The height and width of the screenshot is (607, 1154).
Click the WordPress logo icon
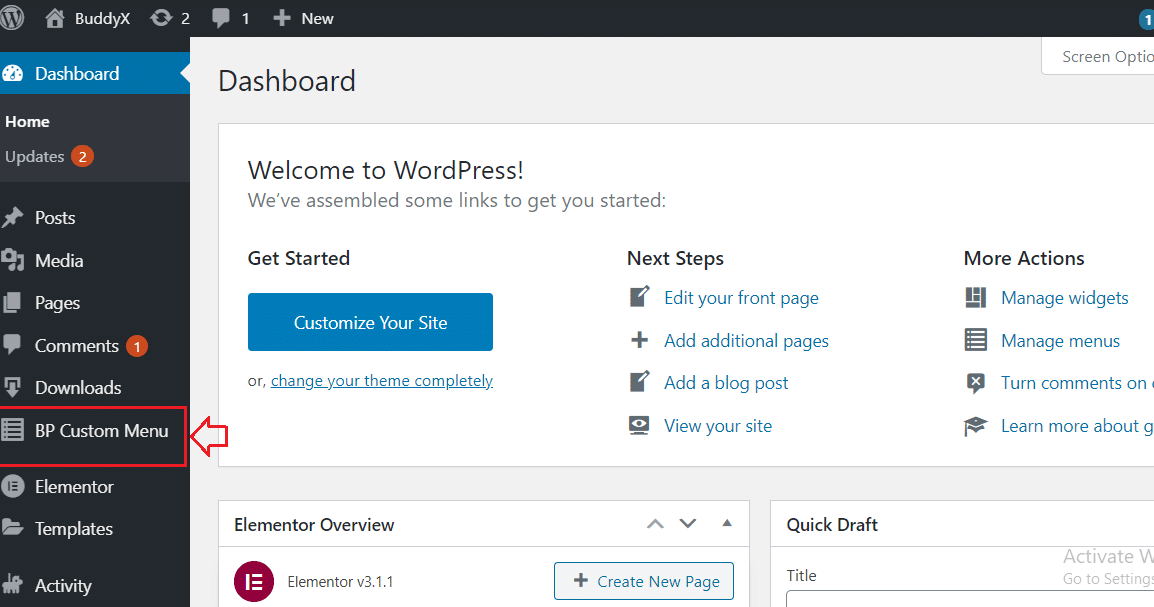(x=13, y=18)
